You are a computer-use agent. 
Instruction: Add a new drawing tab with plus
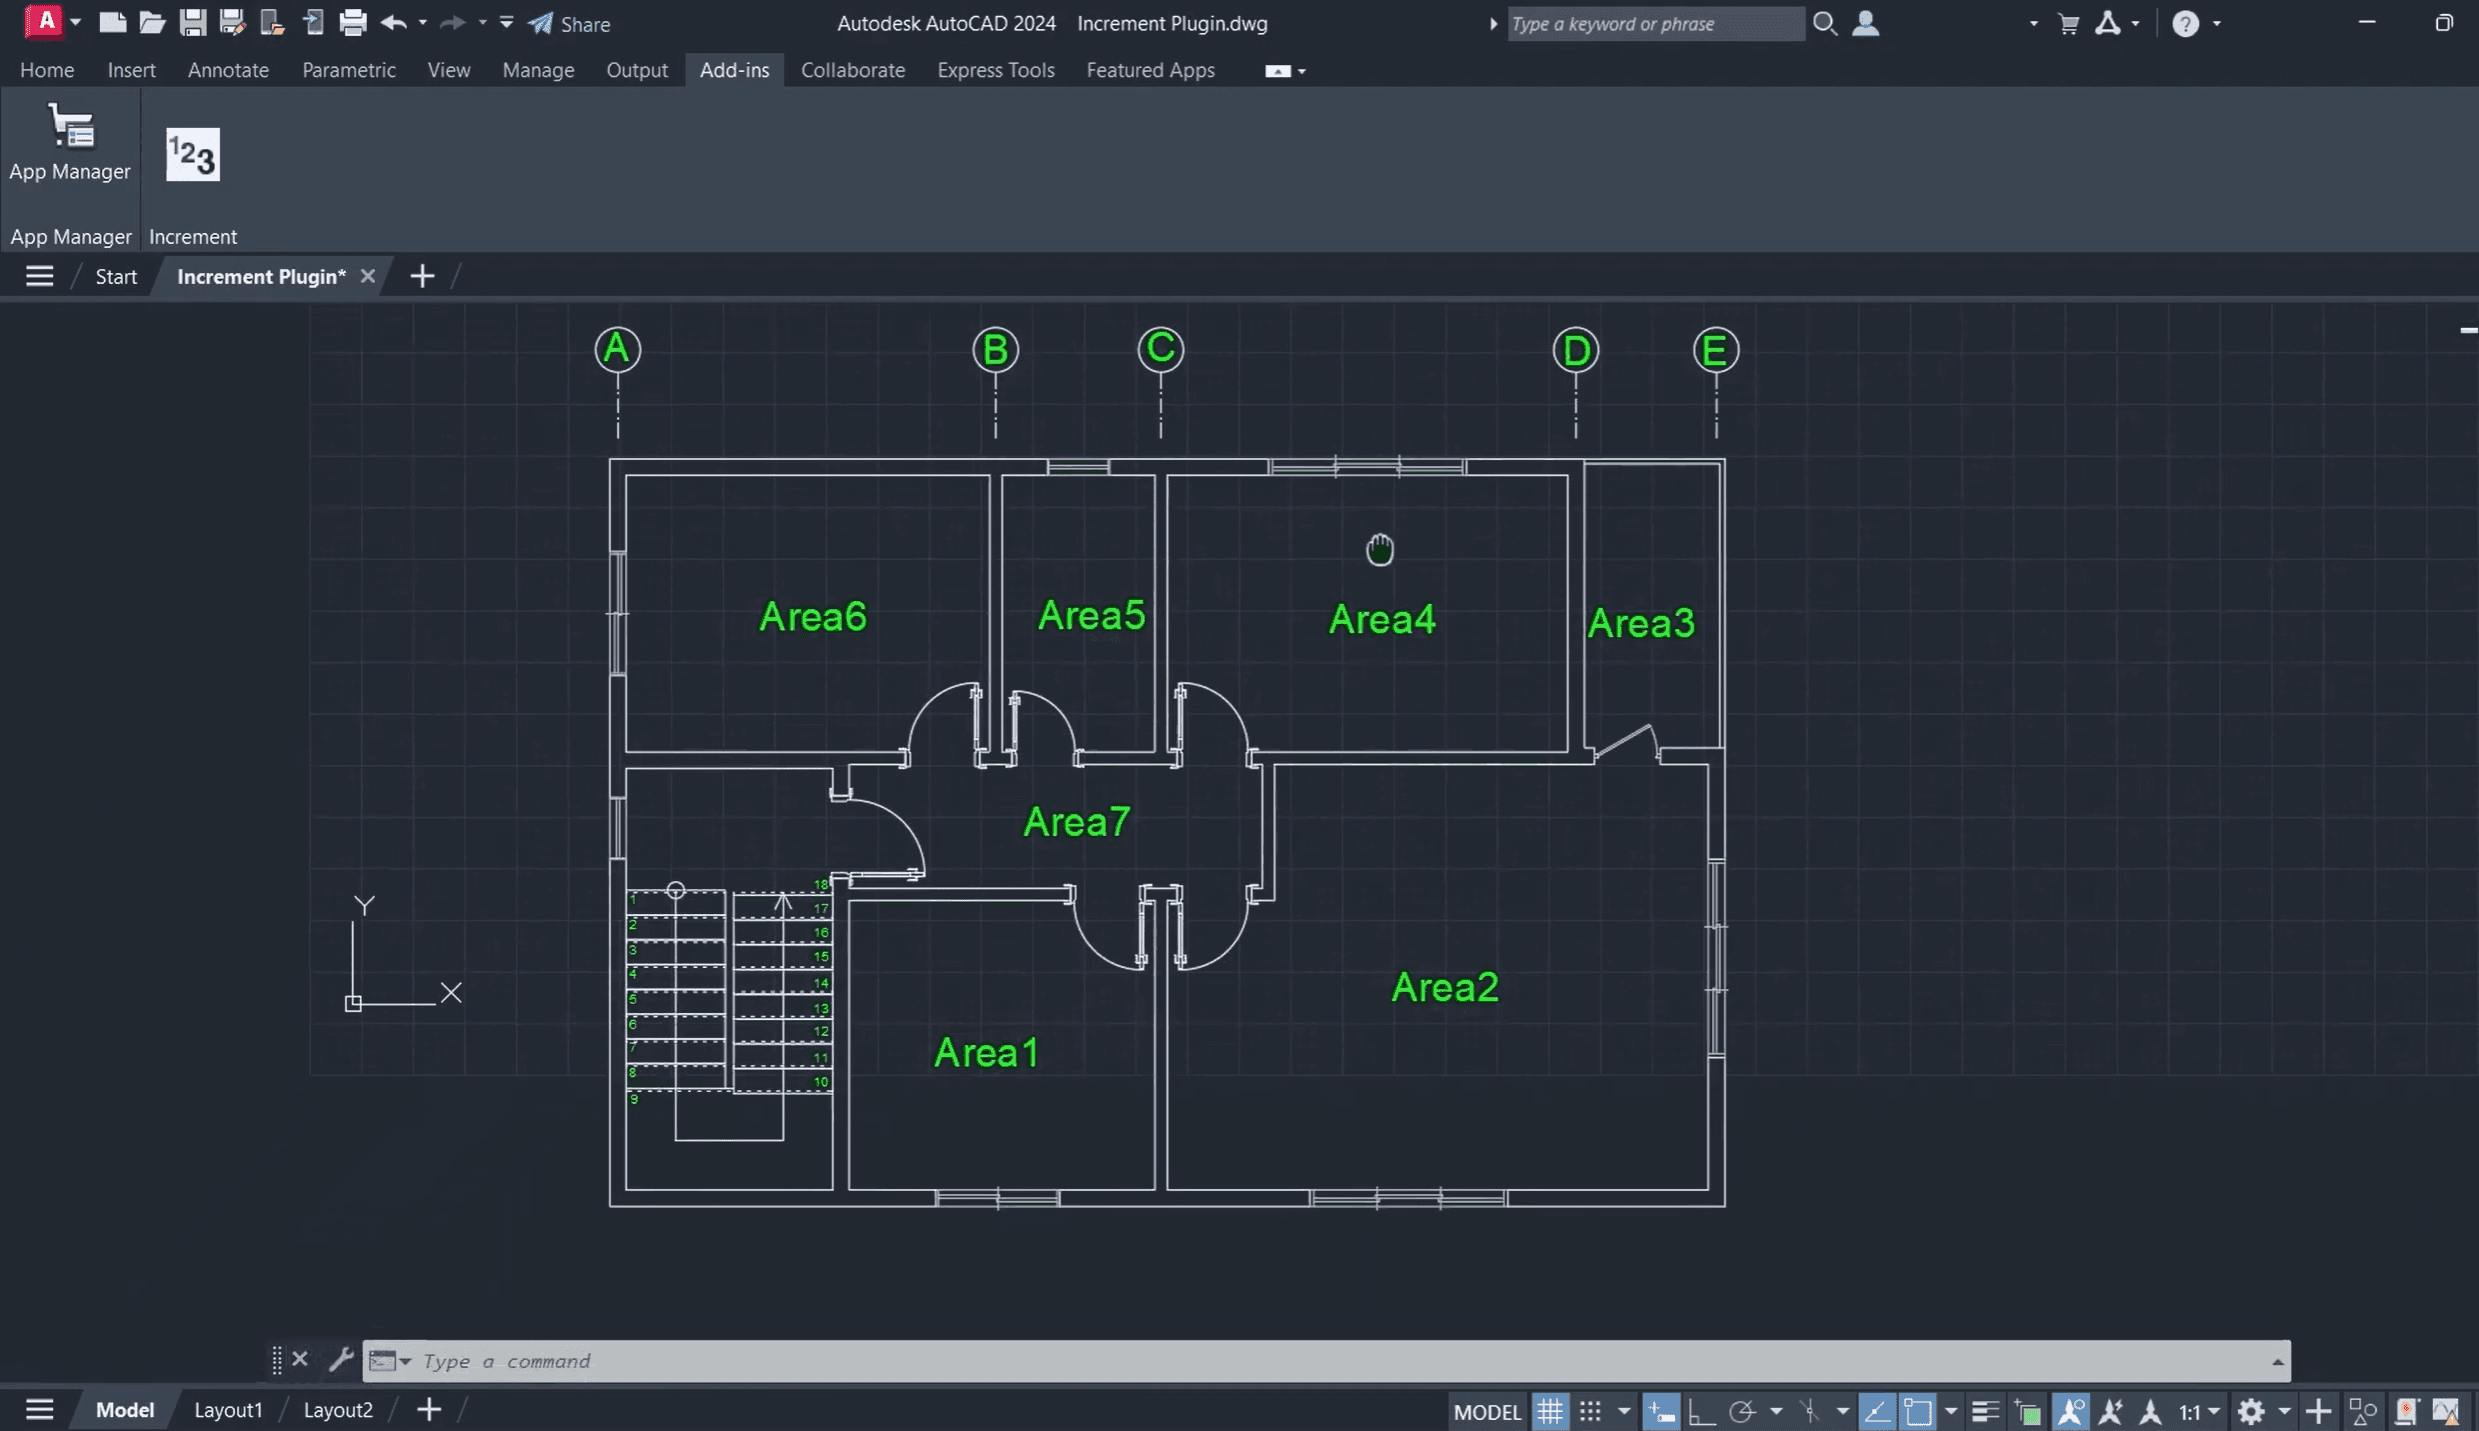(422, 276)
